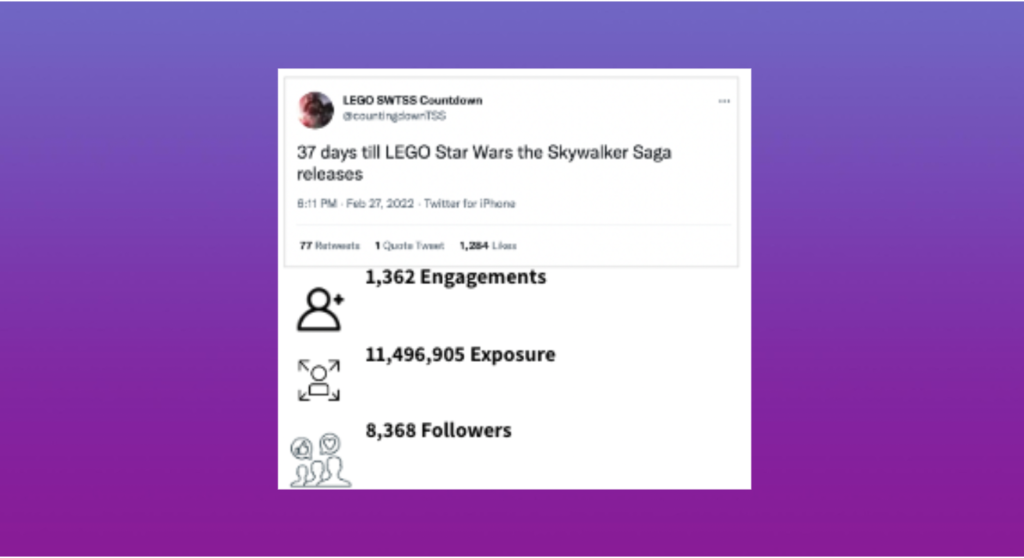The width and height of the screenshot is (1024, 558).
Task: View the 1,284 Likes list
Action: point(488,246)
